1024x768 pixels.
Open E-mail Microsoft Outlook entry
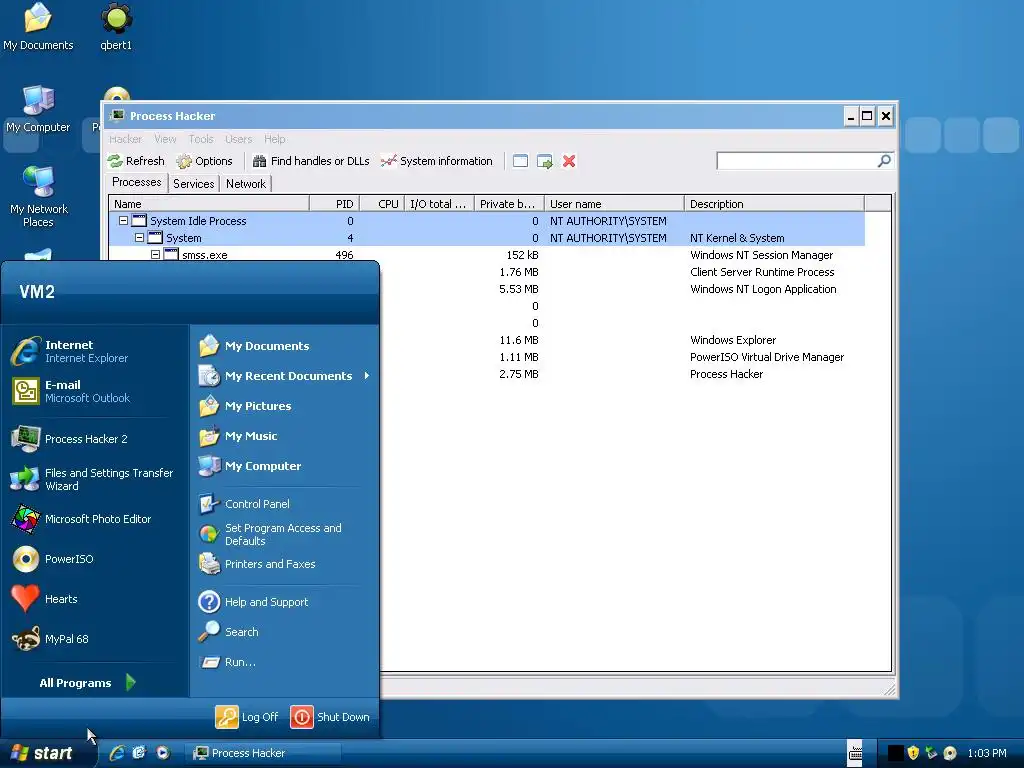[95, 391]
